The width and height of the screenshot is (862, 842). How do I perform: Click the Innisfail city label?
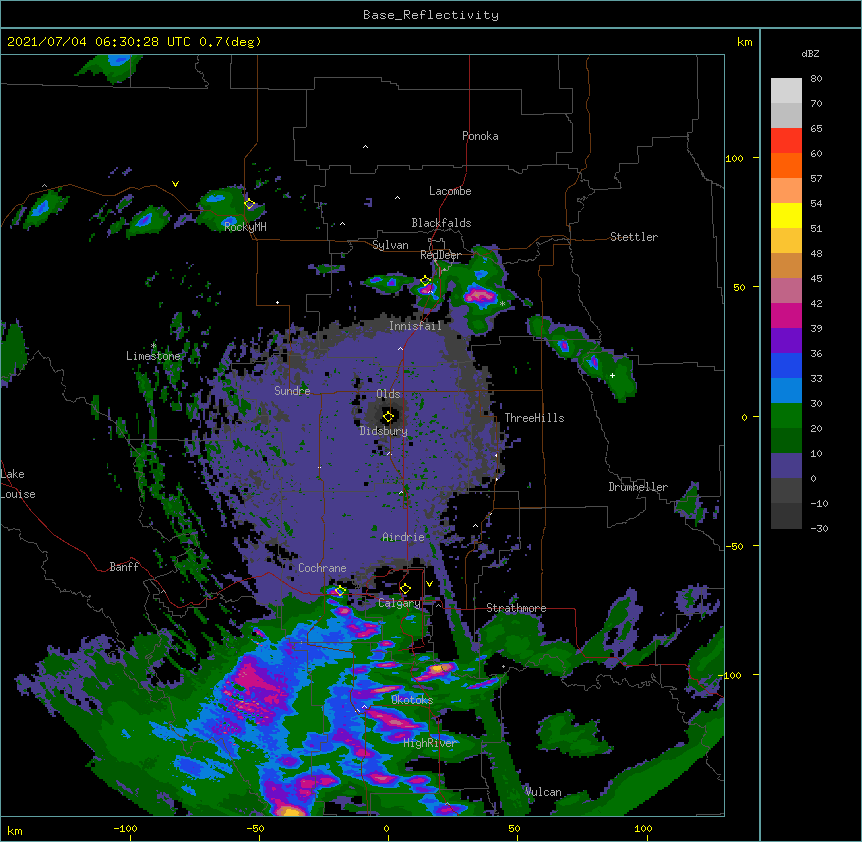click(x=415, y=326)
